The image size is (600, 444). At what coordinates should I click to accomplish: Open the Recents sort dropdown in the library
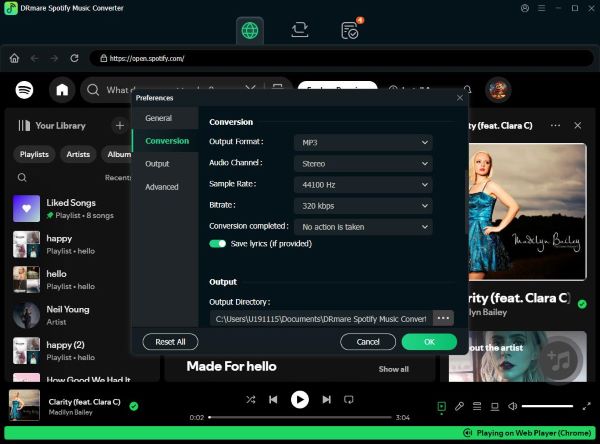tap(118, 178)
